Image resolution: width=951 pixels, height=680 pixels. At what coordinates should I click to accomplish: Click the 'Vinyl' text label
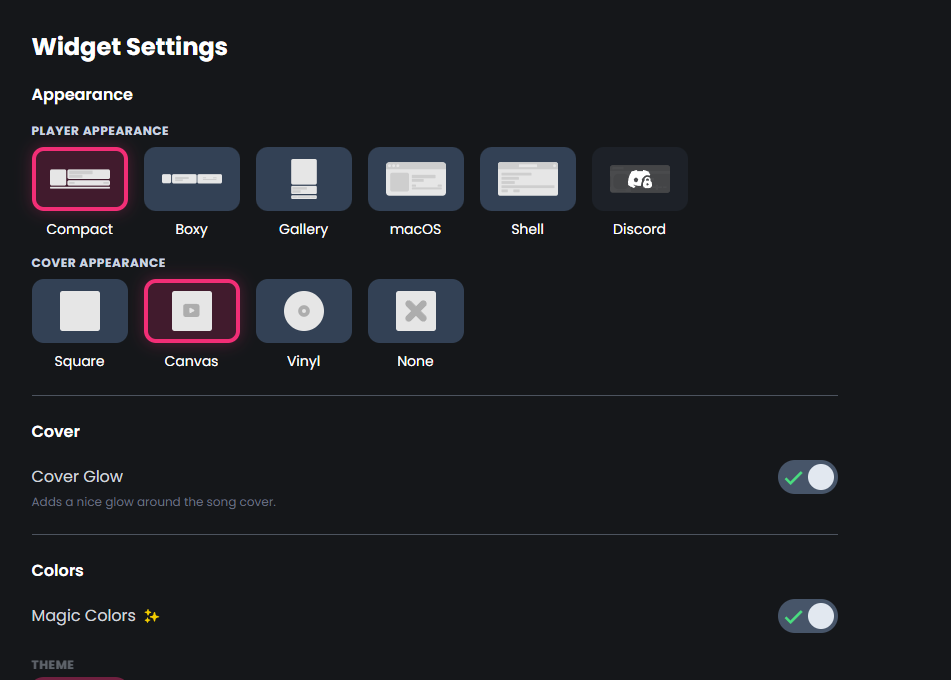coord(304,361)
